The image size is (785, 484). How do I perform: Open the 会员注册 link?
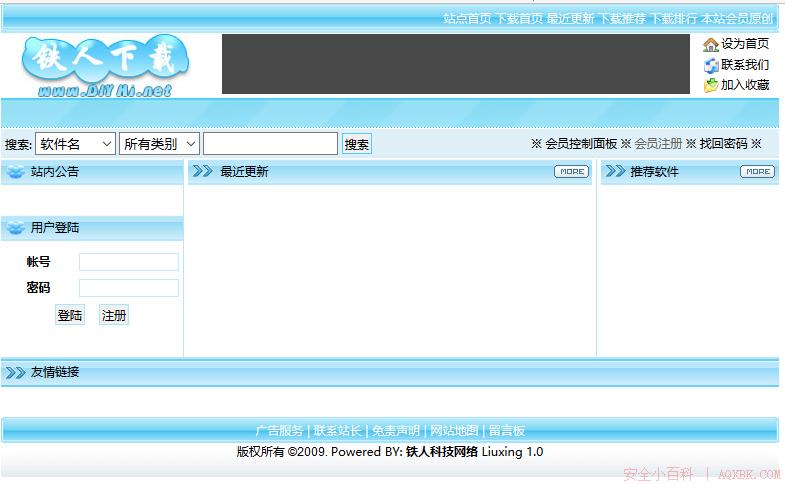click(658, 144)
